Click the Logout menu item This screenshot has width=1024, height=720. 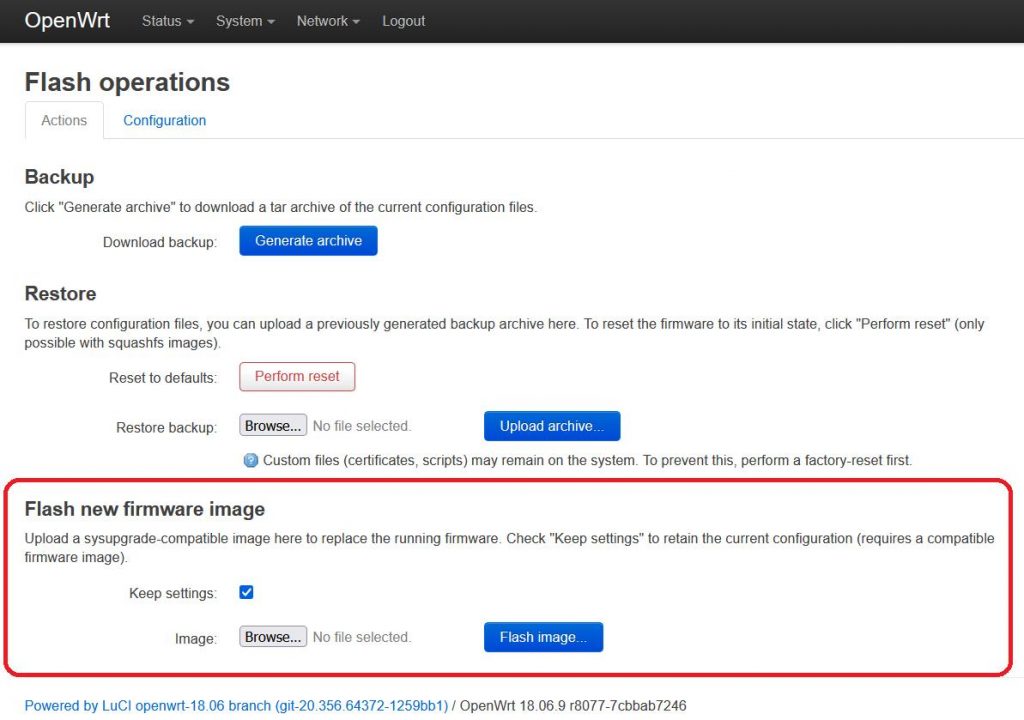(404, 21)
